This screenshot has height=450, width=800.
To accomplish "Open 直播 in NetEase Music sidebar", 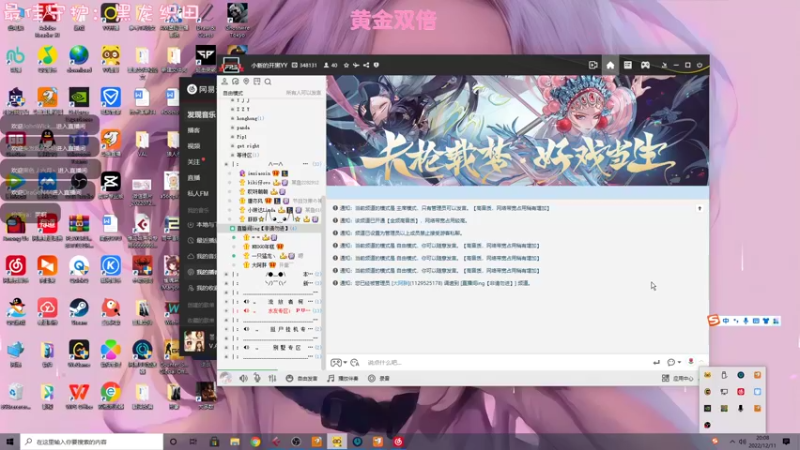I will point(193,178).
